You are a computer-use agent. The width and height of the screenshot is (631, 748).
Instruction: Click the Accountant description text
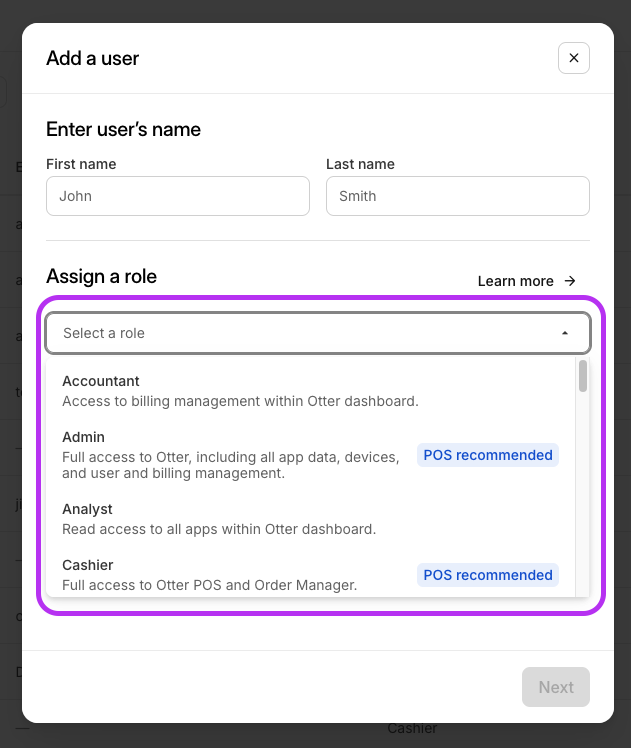[240, 401]
